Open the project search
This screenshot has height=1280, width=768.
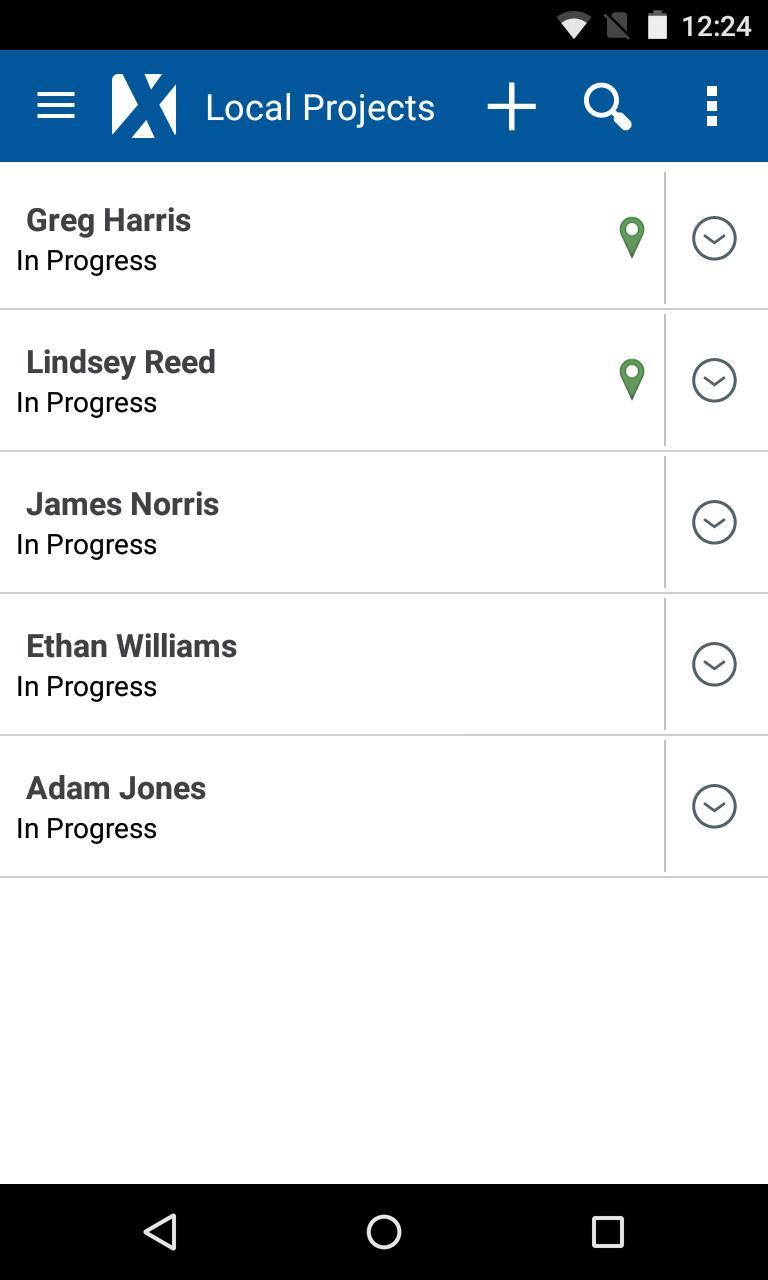[607, 106]
